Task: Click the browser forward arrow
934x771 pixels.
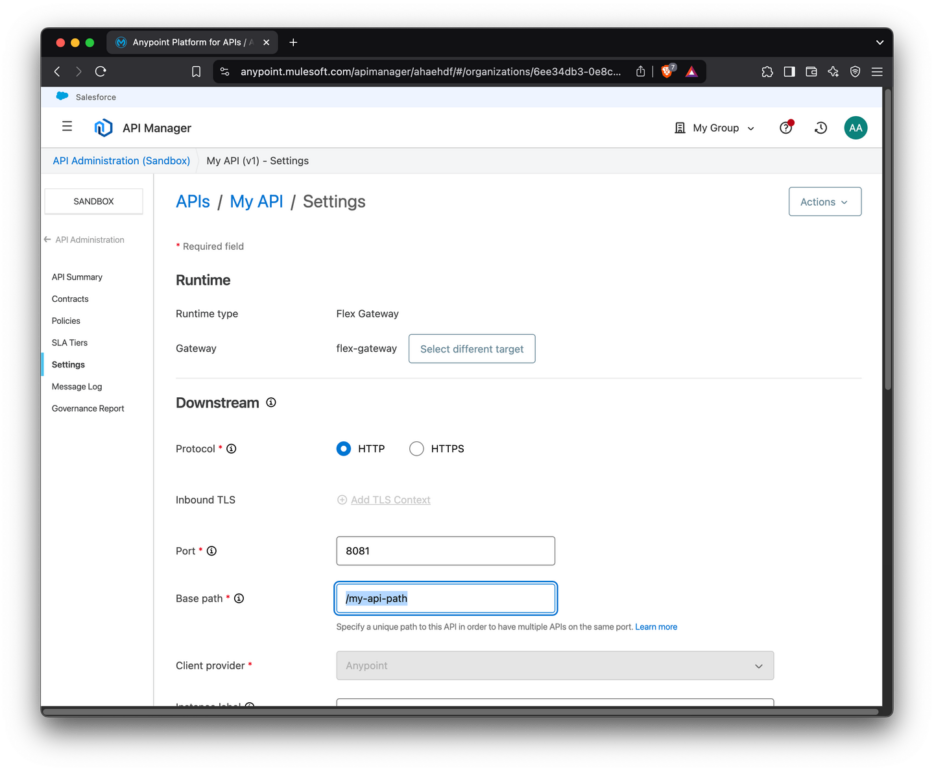Action: [x=79, y=71]
